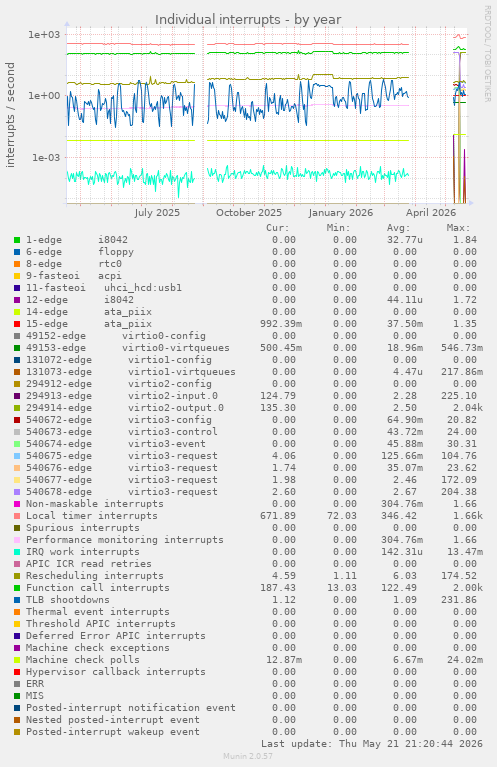Click the Max: column header
Screen dimensions: 497x767
pos(458,228)
